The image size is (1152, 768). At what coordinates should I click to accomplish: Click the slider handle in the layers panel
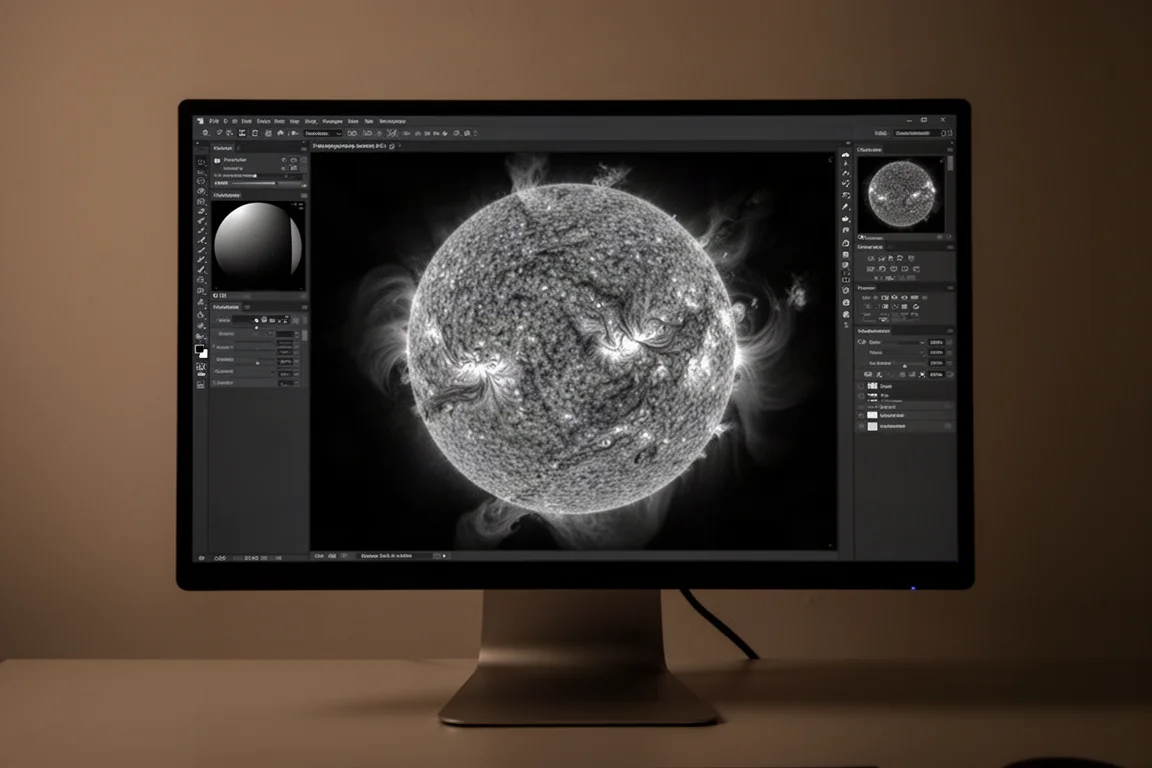pyautogui.click(x=904, y=365)
